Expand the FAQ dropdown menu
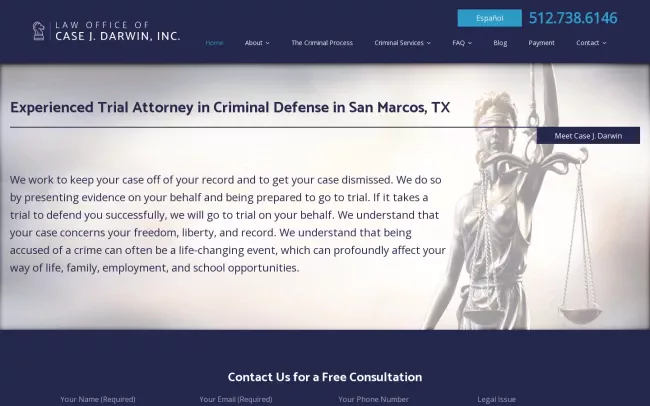This screenshot has height=406, width=650. [x=462, y=43]
